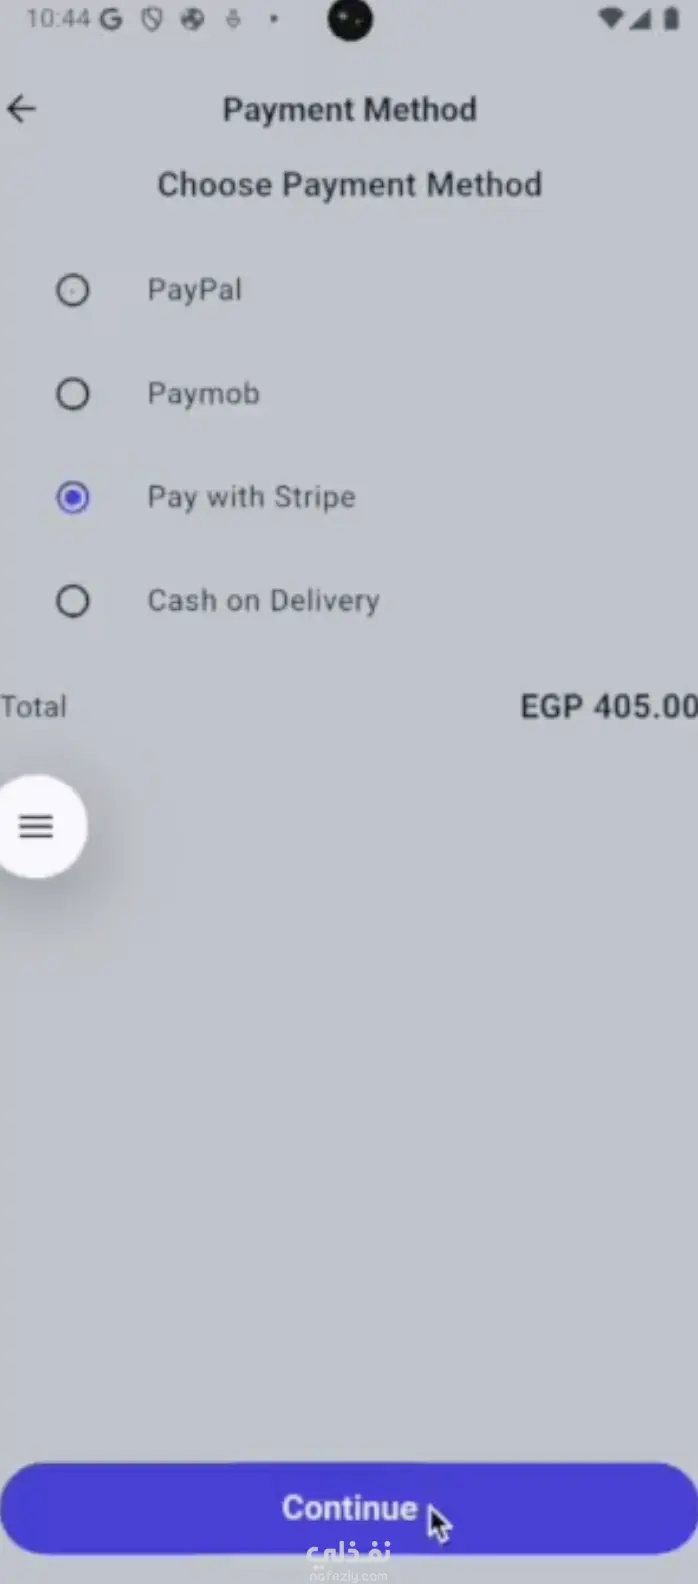The height and width of the screenshot is (1584, 698).
Task: Tap the Google G status bar icon
Action: (110, 19)
